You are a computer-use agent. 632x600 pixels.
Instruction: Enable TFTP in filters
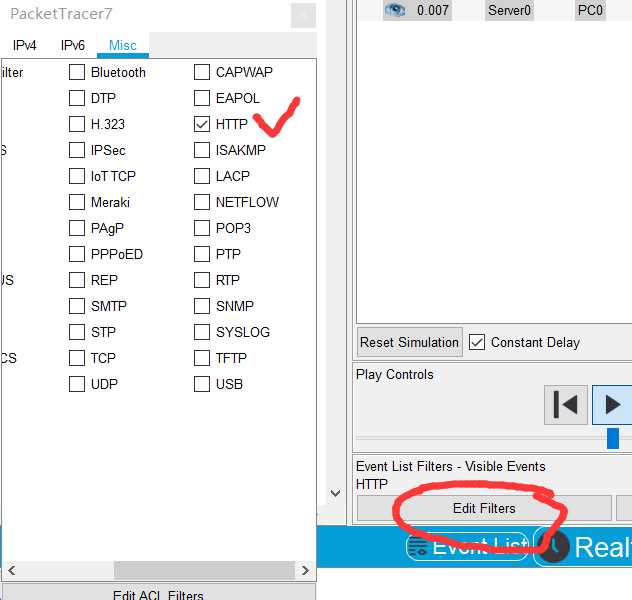(x=202, y=358)
